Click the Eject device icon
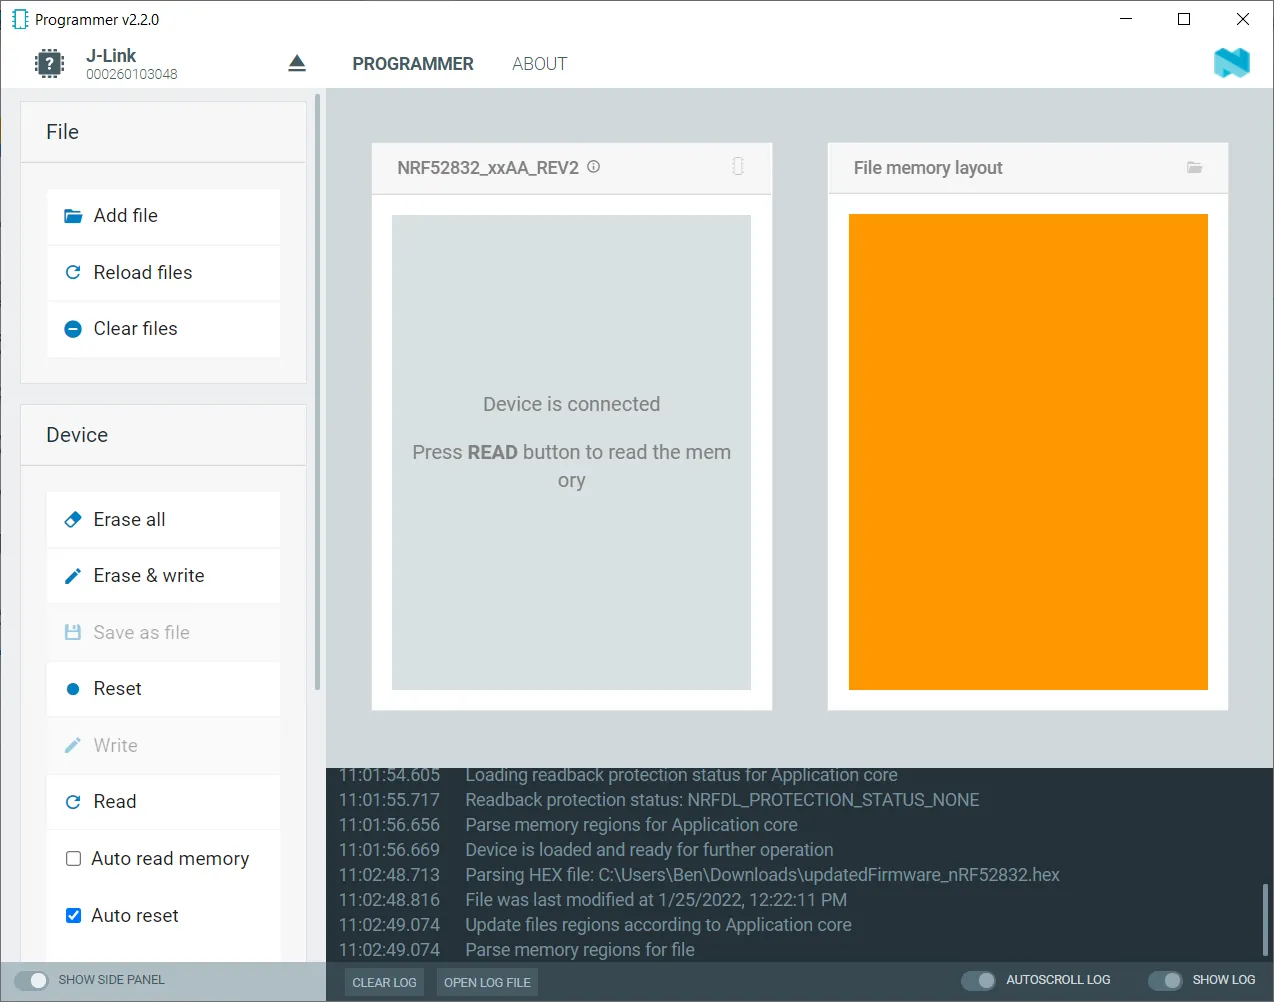The image size is (1274, 1002). (297, 62)
